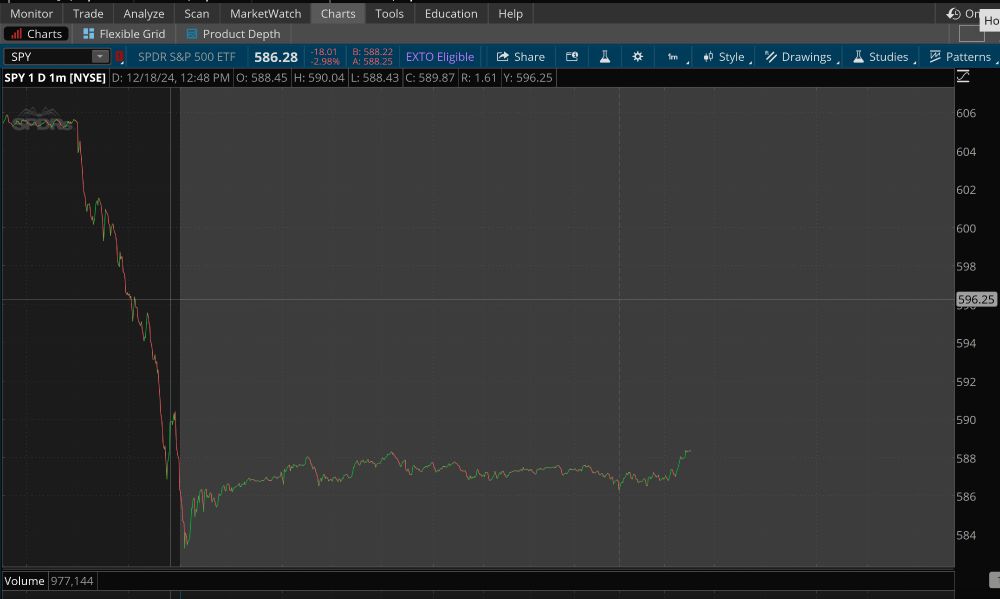Click the high value H: 590.04
This screenshot has width=1000, height=599.
(319, 78)
